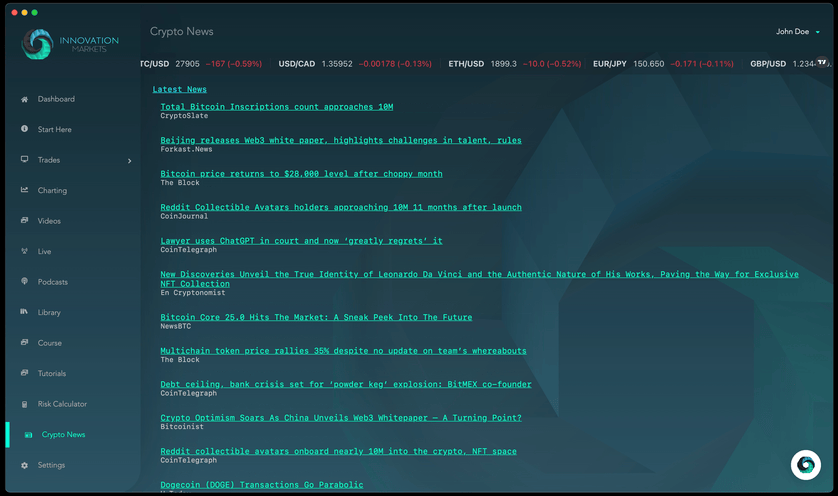Click the Tutorials icon in sidebar
The height and width of the screenshot is (496, 838).
[x=24, y=373]
